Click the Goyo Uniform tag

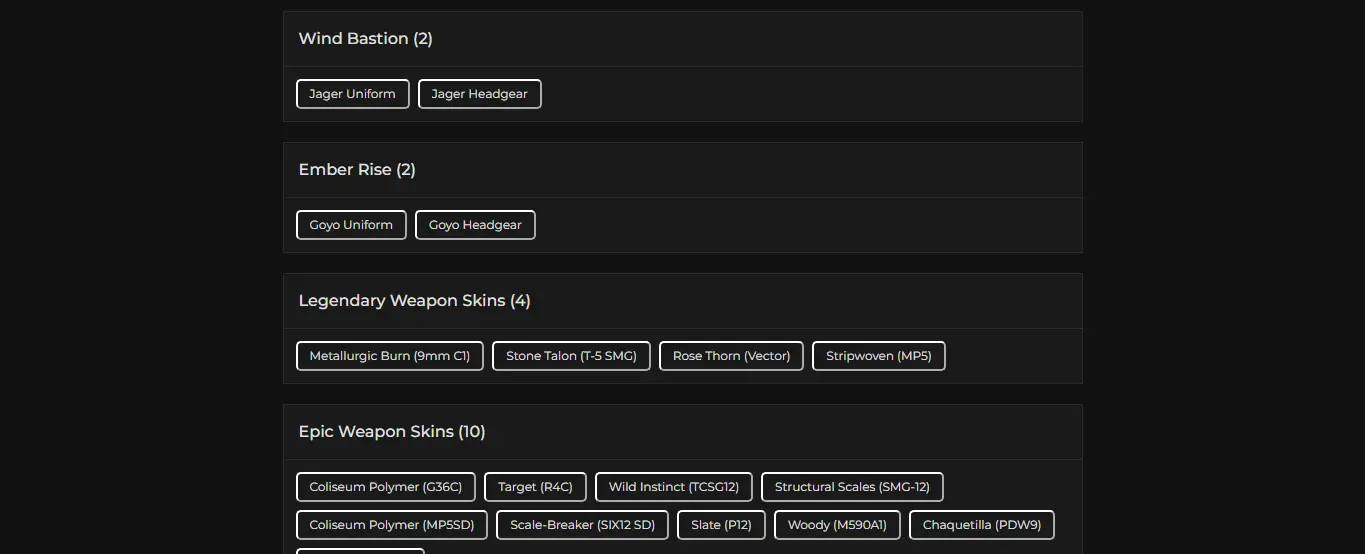pyautogui.click(x=351, y=225)
